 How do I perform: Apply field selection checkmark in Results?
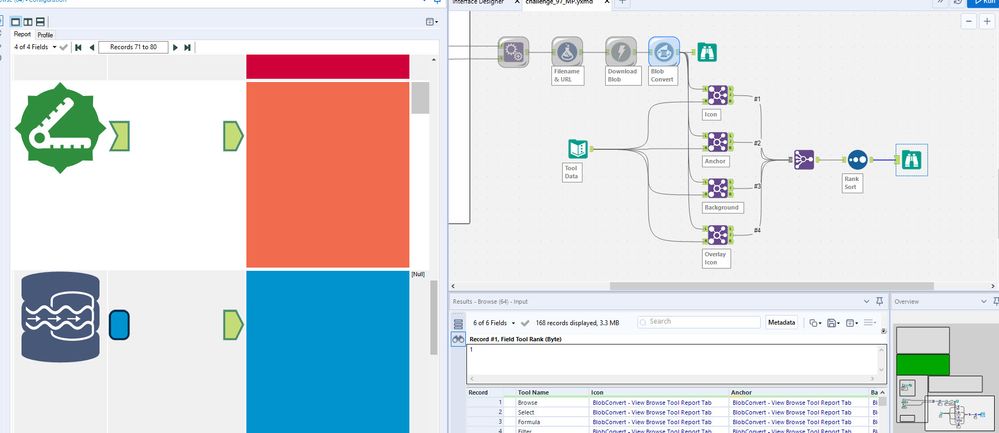tap(525, 323)
